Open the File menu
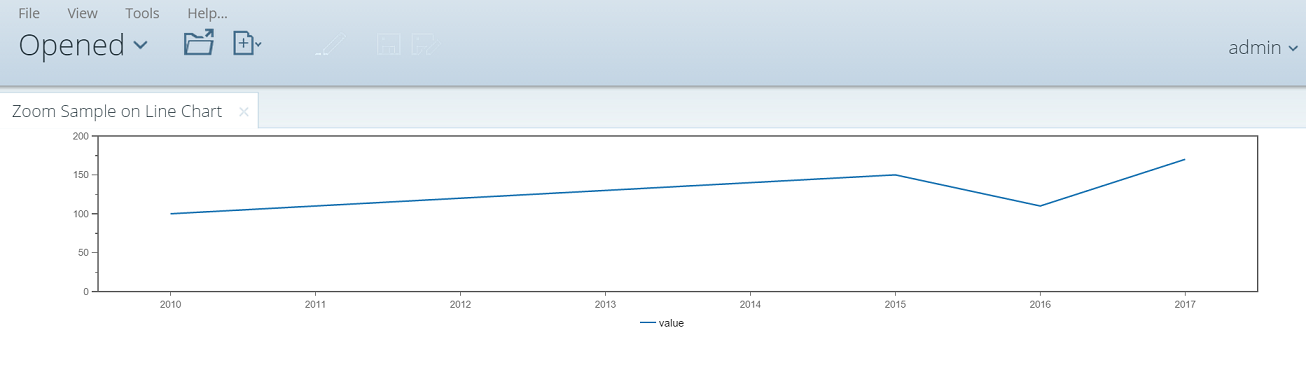Image resolution: width=1306 pixels, height=389 pixels. pos(29,14)
